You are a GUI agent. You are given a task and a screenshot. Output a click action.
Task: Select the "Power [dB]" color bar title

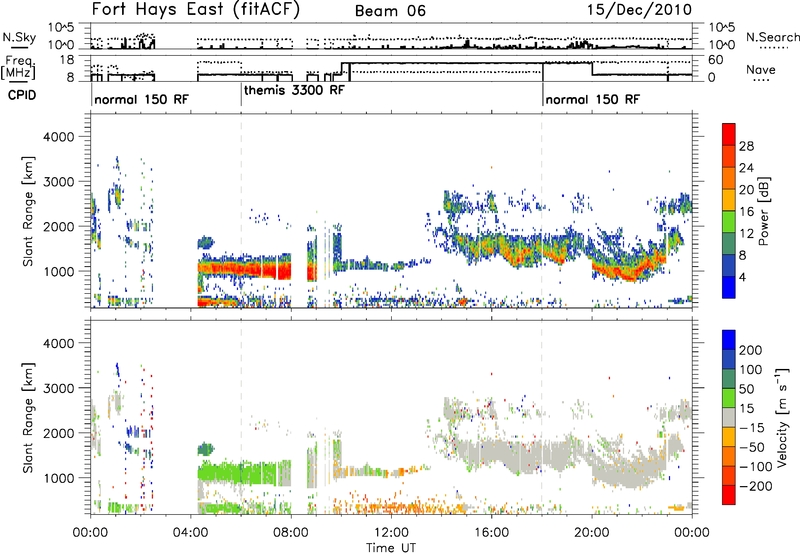763,211
